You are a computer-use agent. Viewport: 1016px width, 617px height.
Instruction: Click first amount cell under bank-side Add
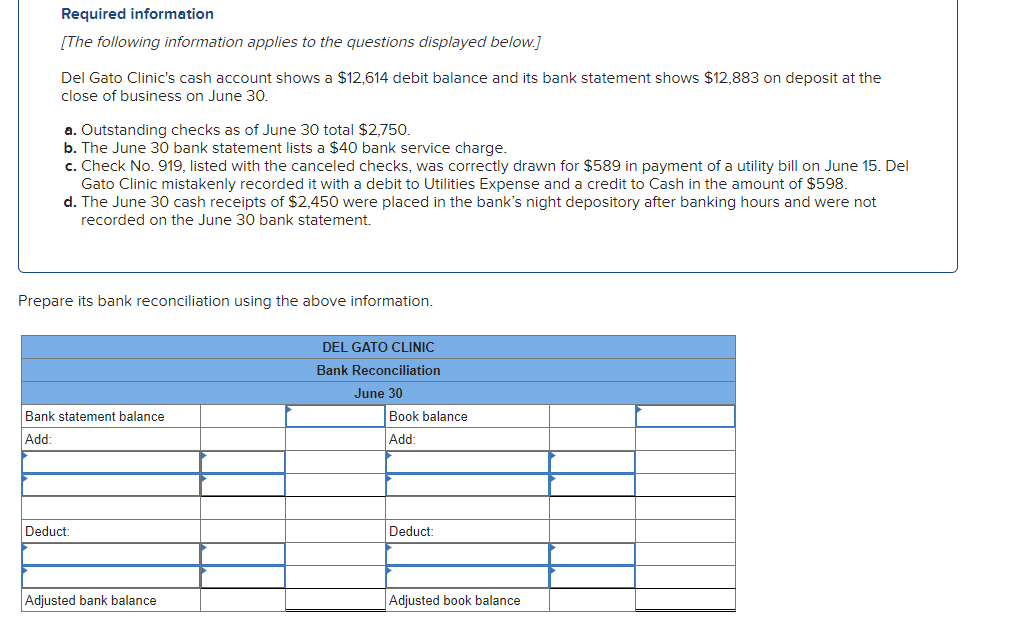coord(242,462)
